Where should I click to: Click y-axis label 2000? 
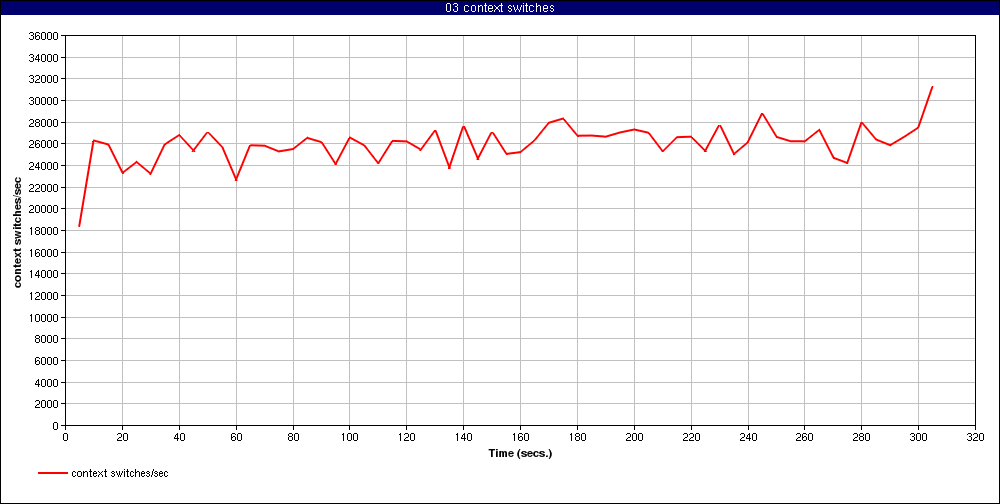click(47, 404)
